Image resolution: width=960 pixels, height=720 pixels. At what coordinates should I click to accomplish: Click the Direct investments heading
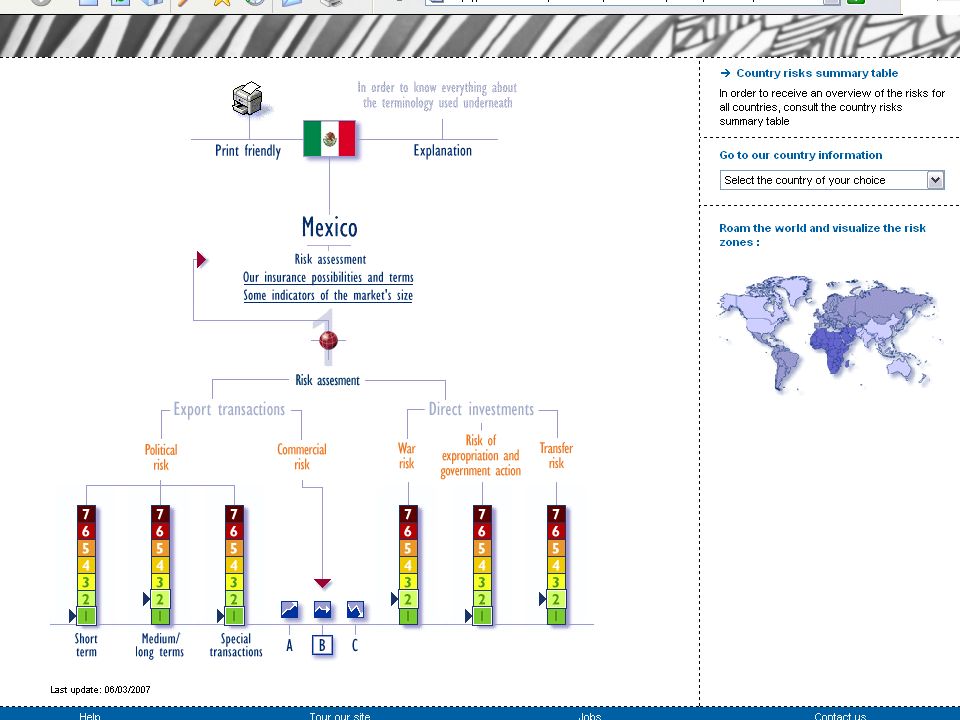click(481, 409)
